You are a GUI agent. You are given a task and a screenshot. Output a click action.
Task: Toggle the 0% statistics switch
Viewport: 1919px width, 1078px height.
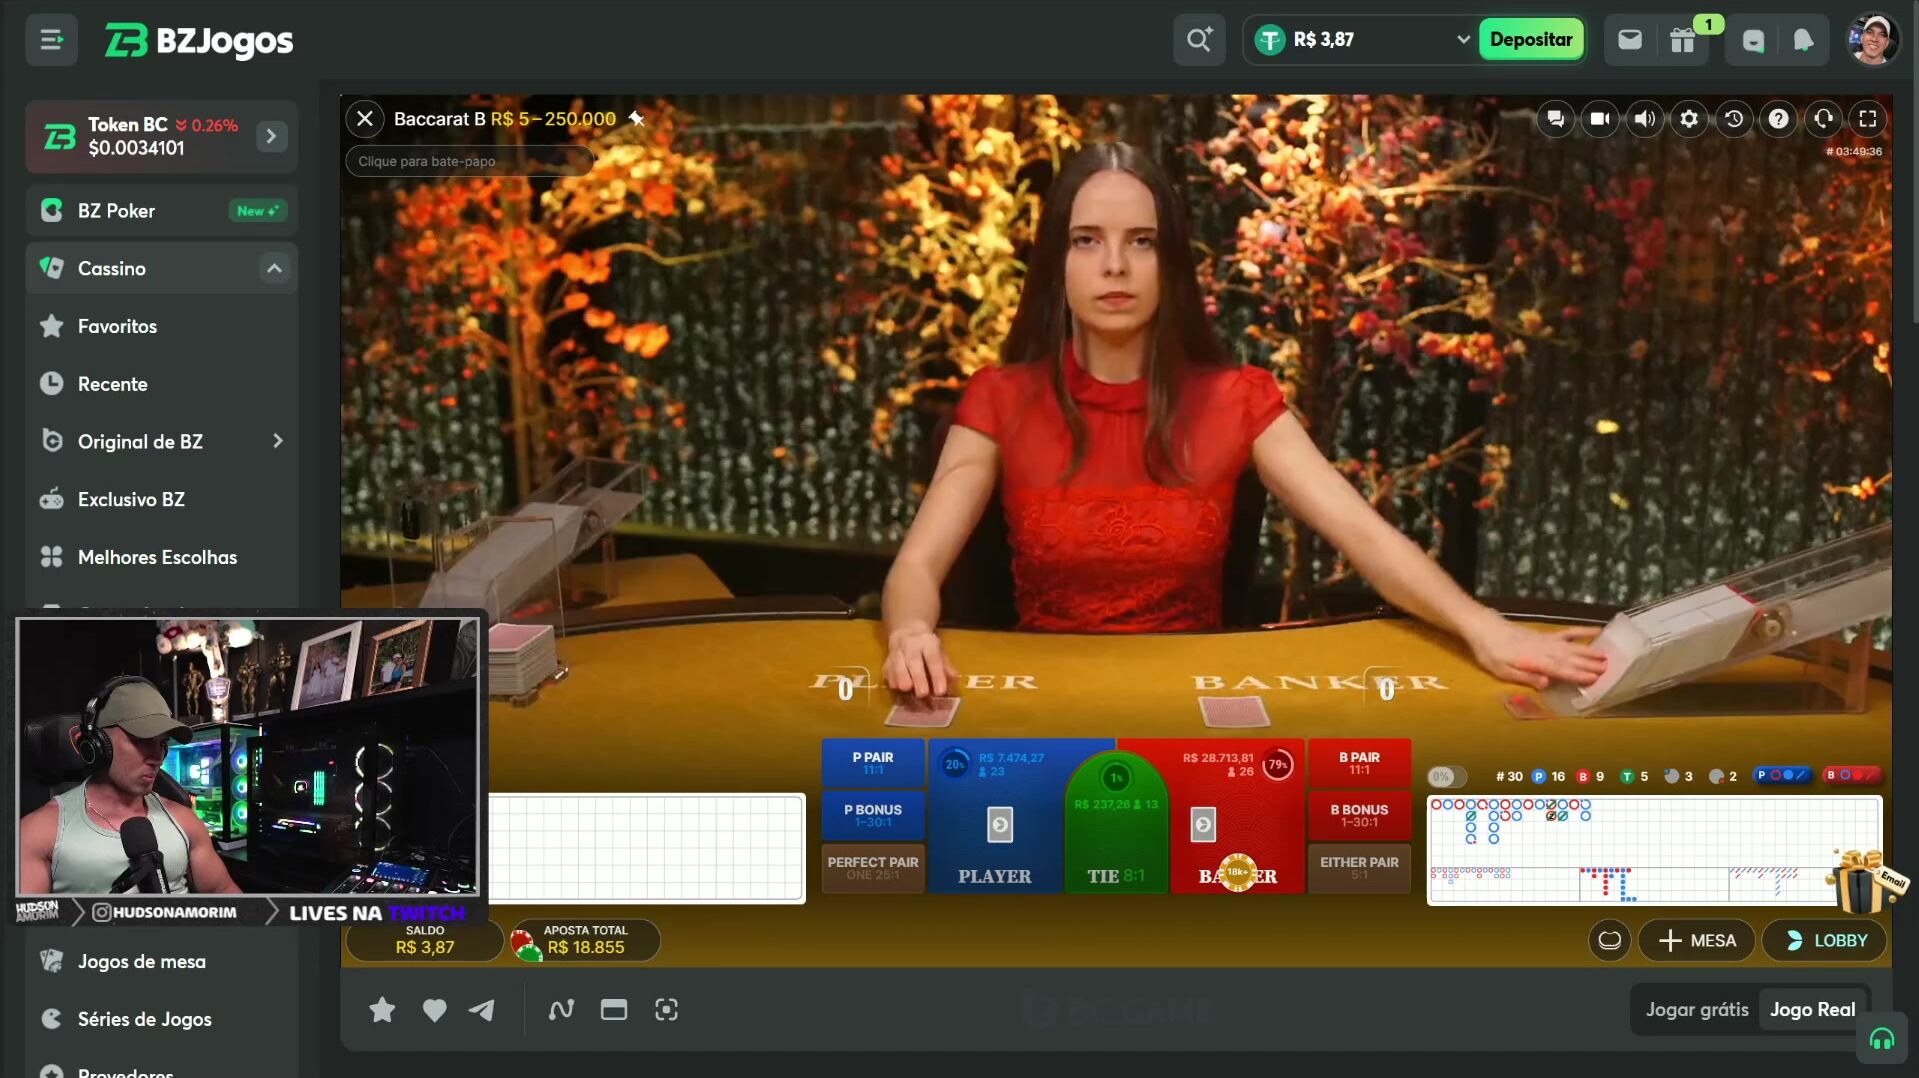pos(1446,776)
